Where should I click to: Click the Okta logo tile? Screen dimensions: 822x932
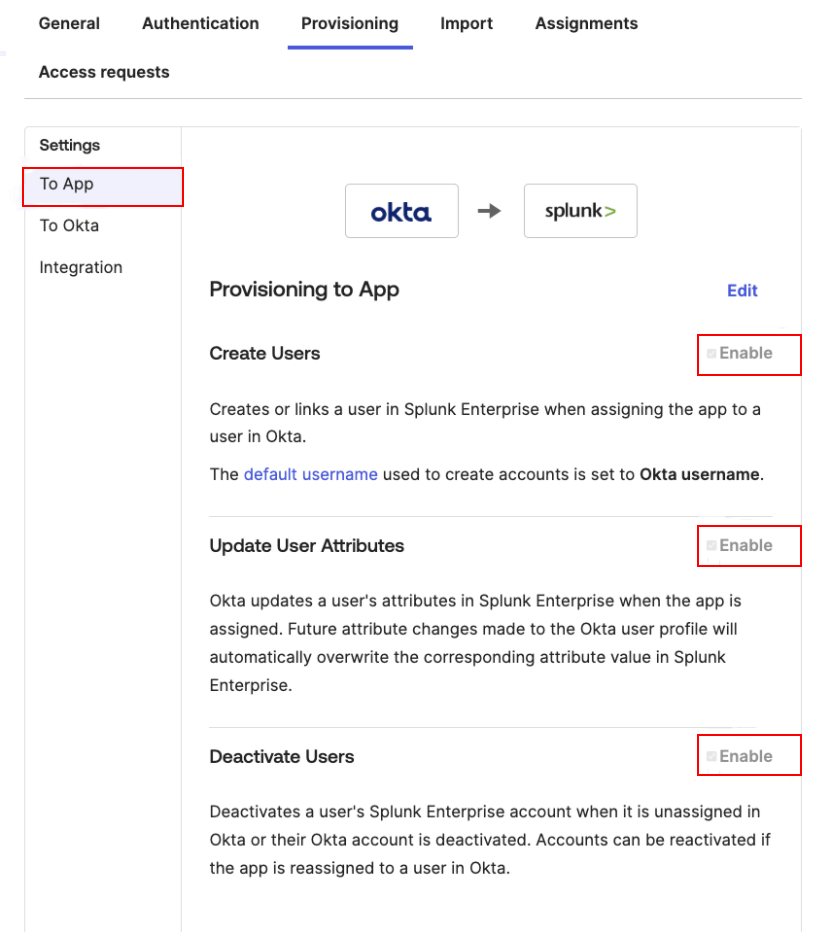(x=401, y=211)
